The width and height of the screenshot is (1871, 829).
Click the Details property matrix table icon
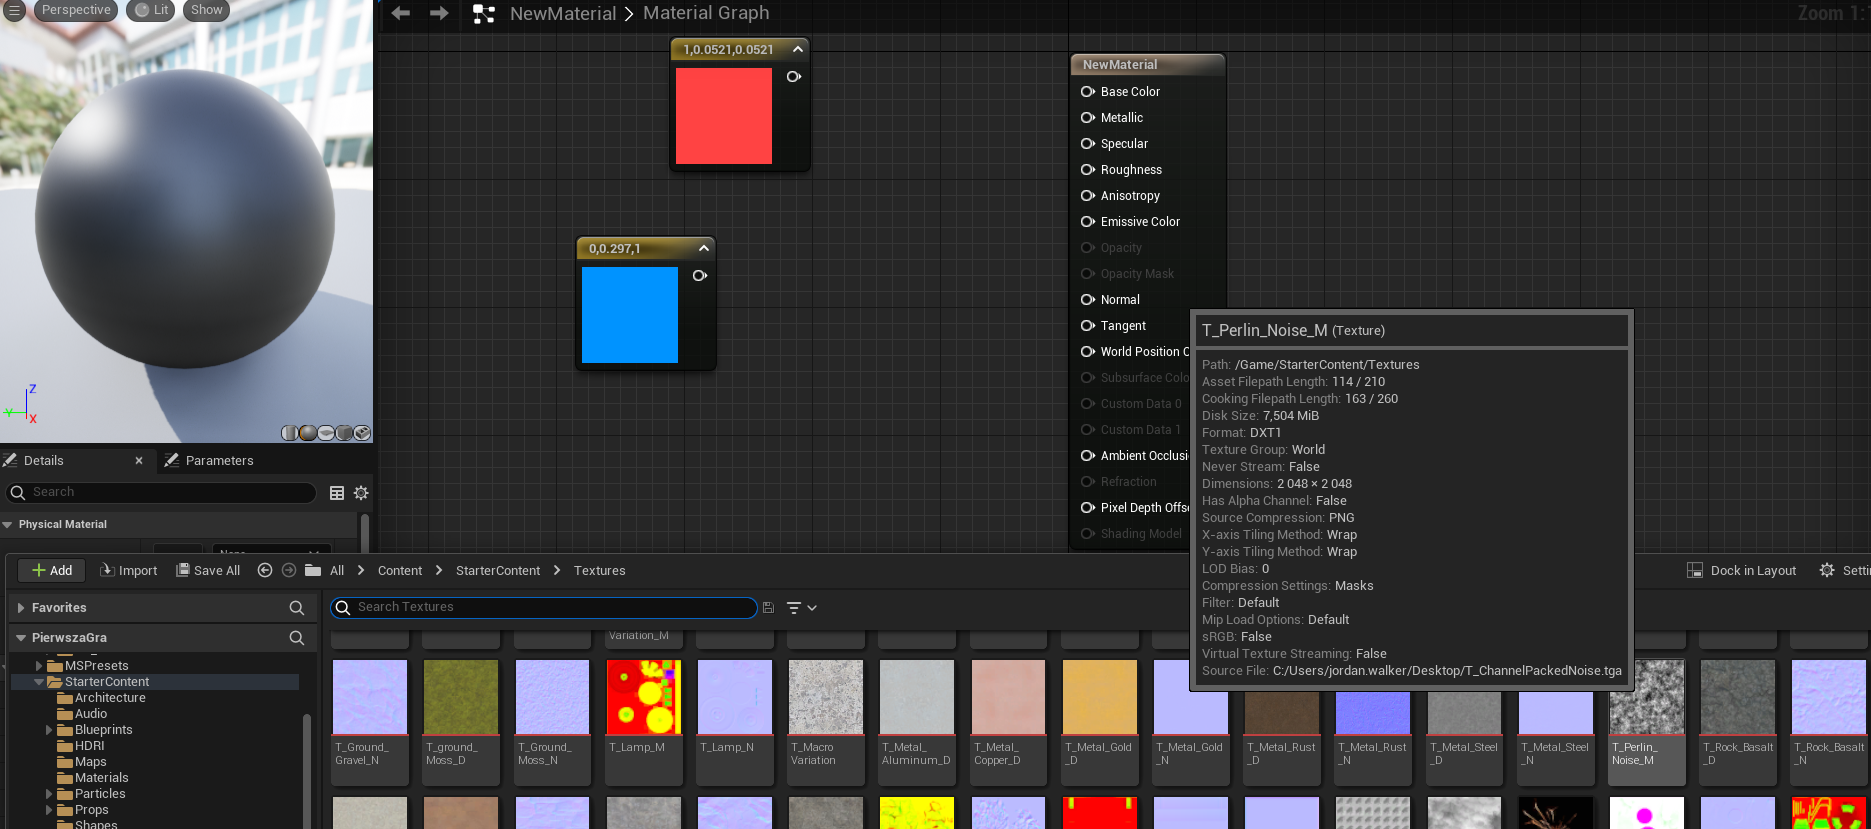pos(337,493)
